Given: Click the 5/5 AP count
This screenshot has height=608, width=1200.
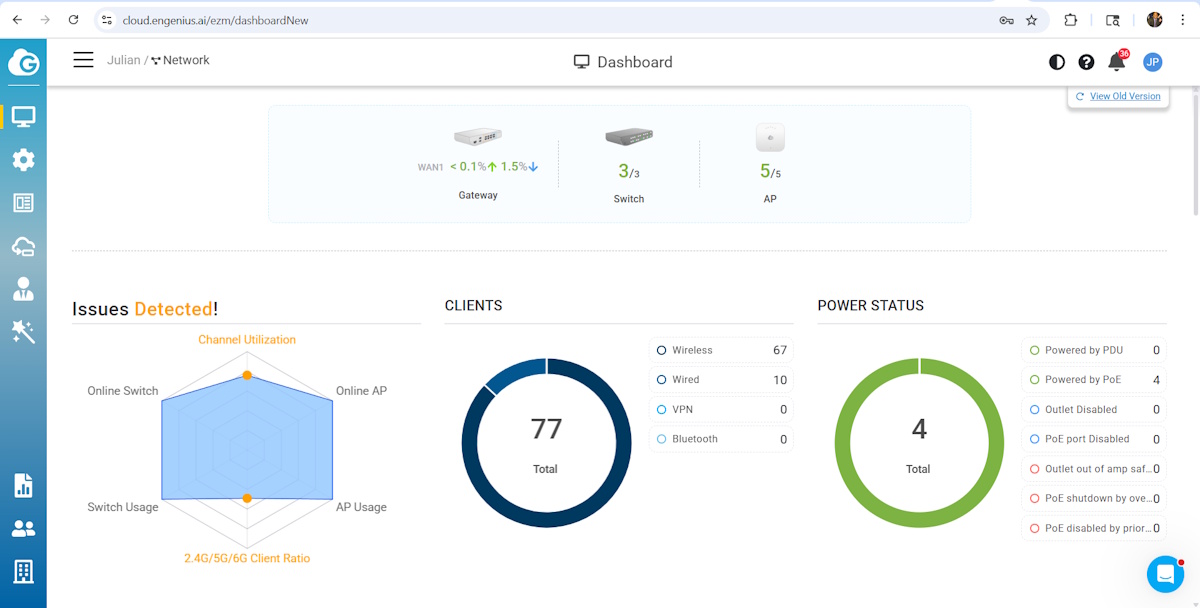Looking at the screenshot, I should [770, 172].
